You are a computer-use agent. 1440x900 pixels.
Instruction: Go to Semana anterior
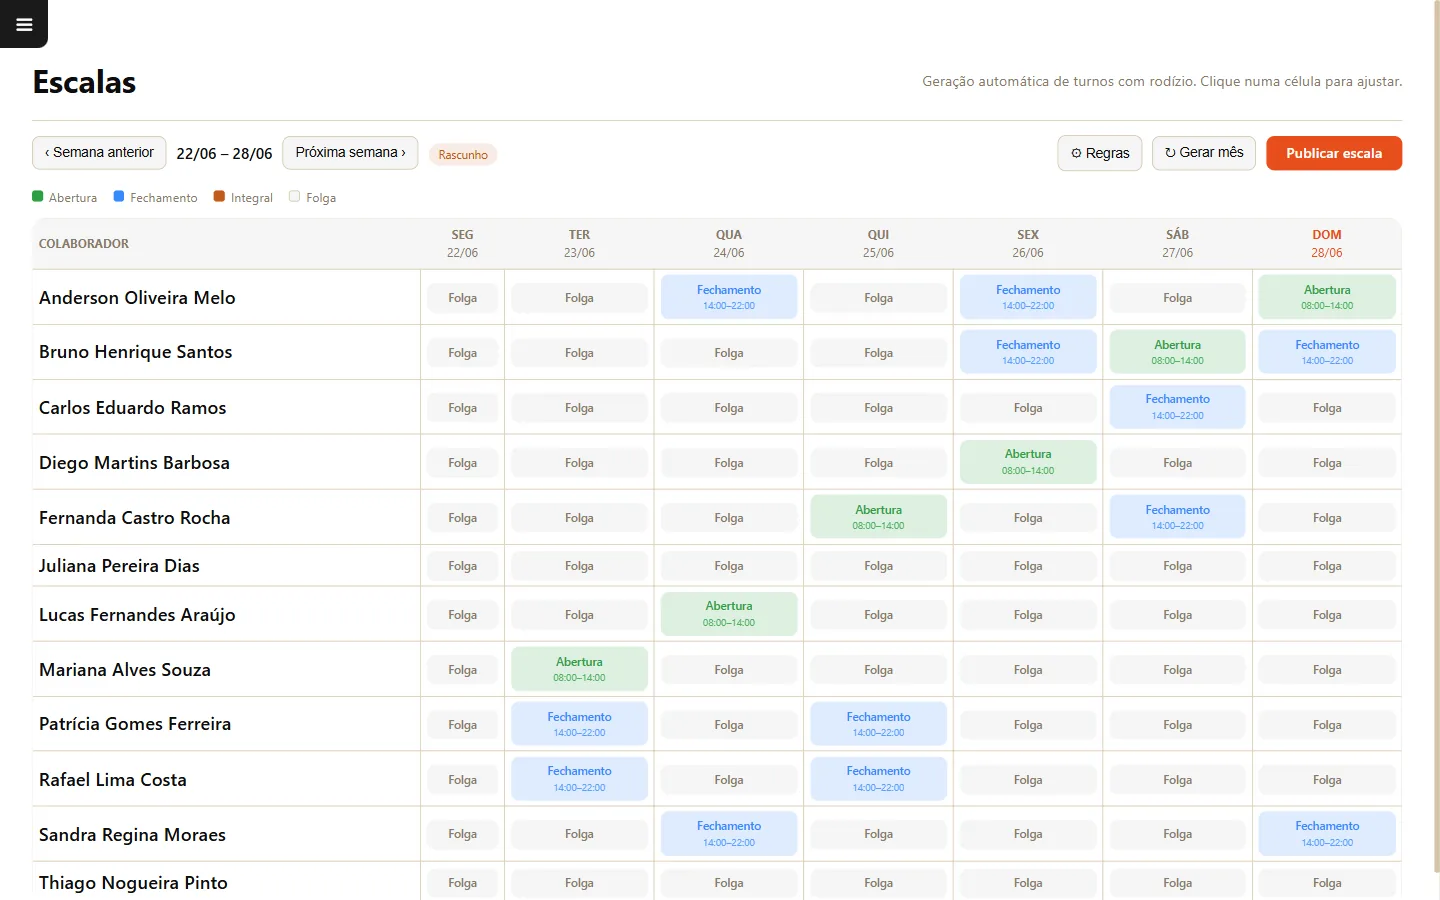click(x=99, y=153)
